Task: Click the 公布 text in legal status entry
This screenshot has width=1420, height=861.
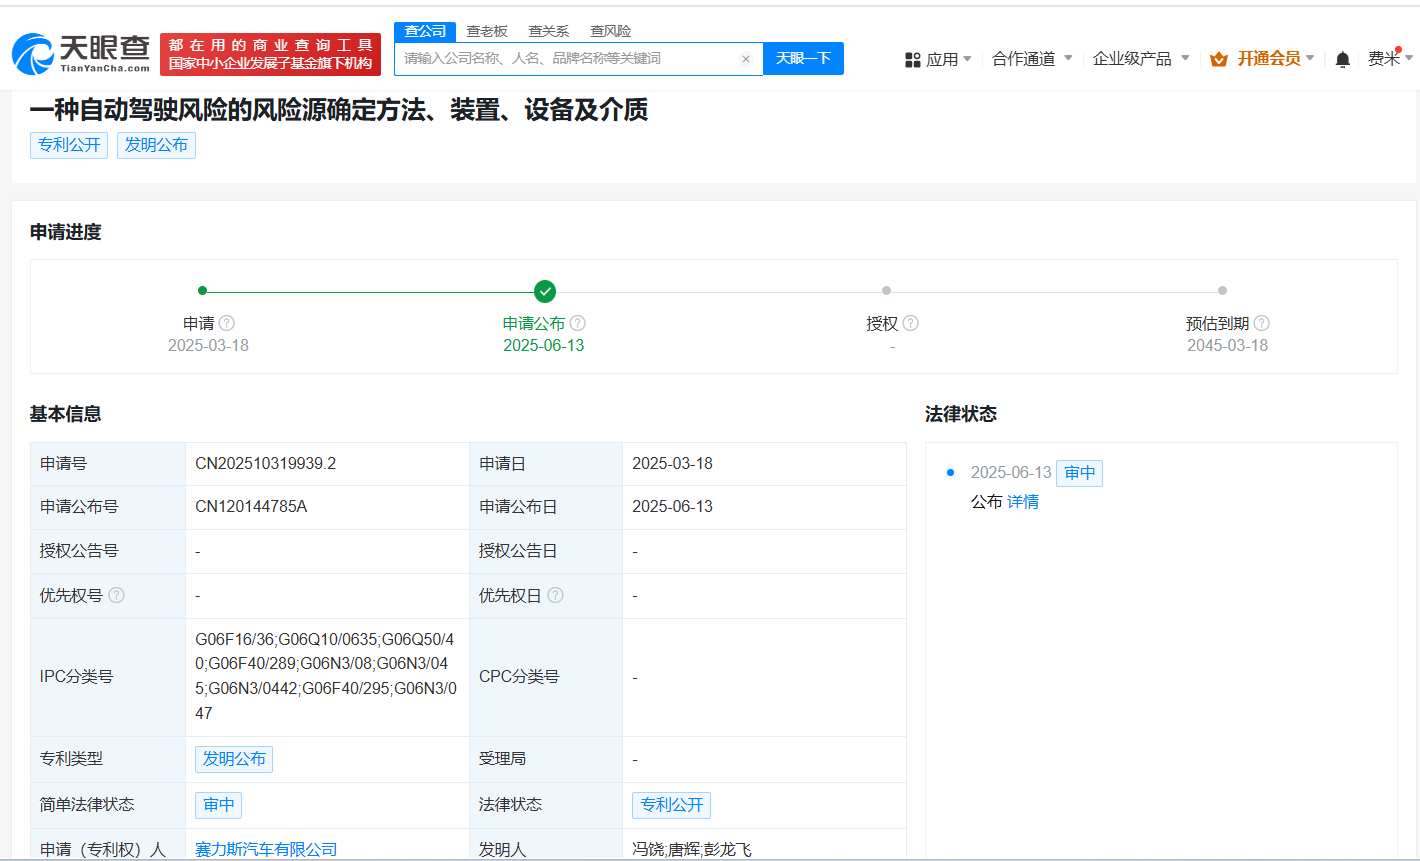Action: click(x=987, y=502)
